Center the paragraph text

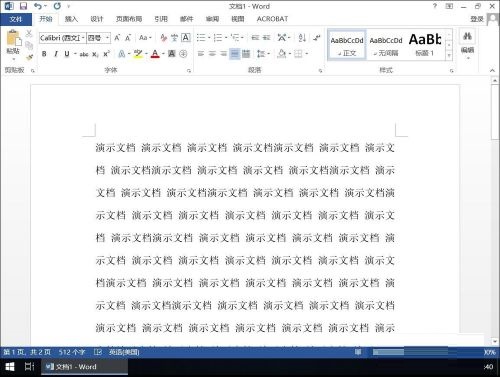(212, 54)
